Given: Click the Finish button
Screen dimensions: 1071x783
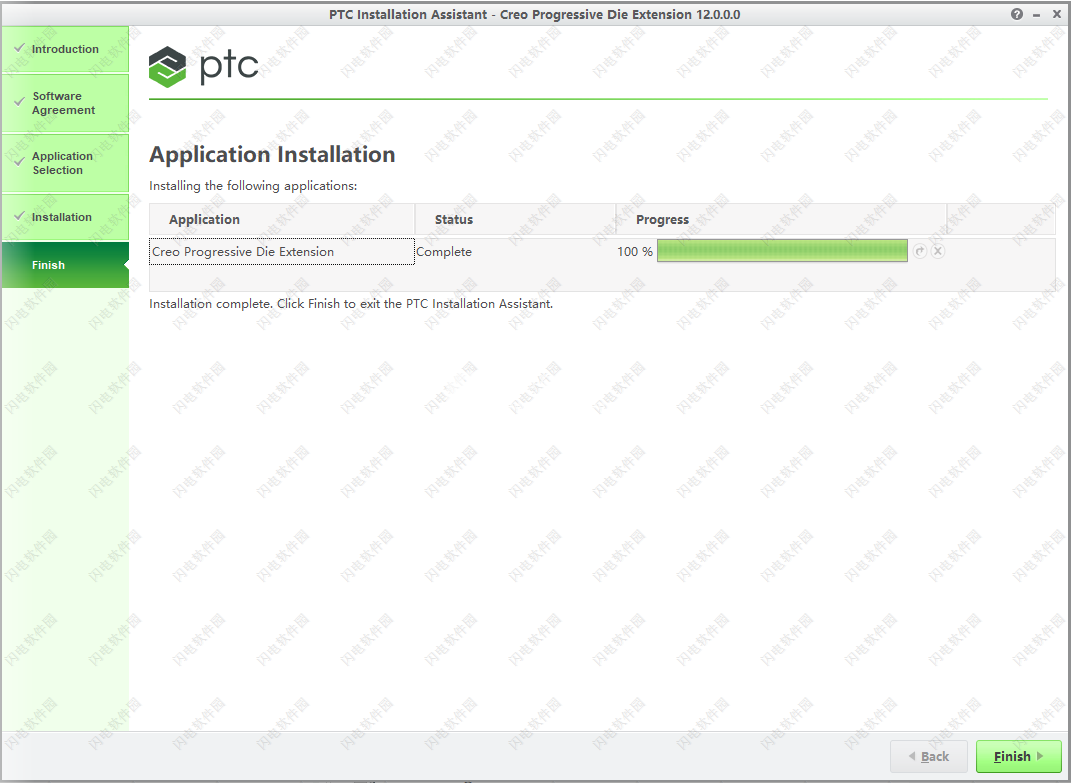Looking at the screenshot, I should pos(1018,756).
